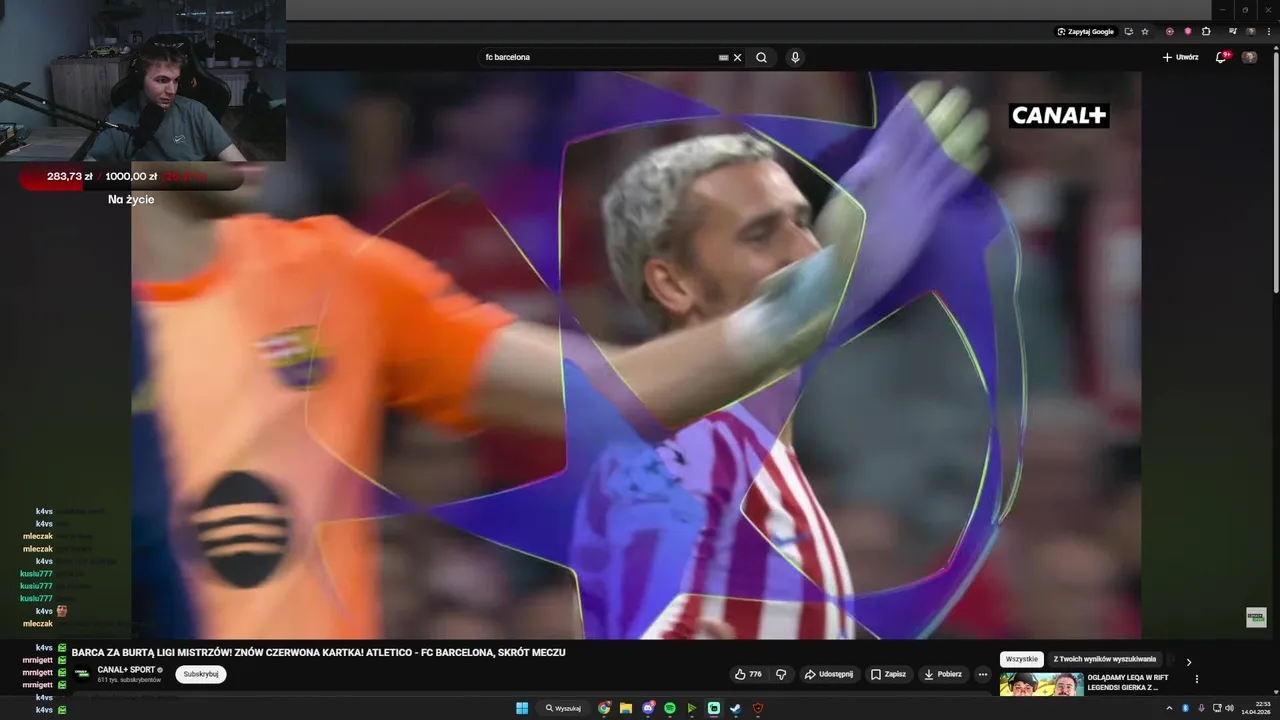Open the on-screen keyboard icon in search box
Viewport: 1280px width, 720px height.
click(723, 57)
